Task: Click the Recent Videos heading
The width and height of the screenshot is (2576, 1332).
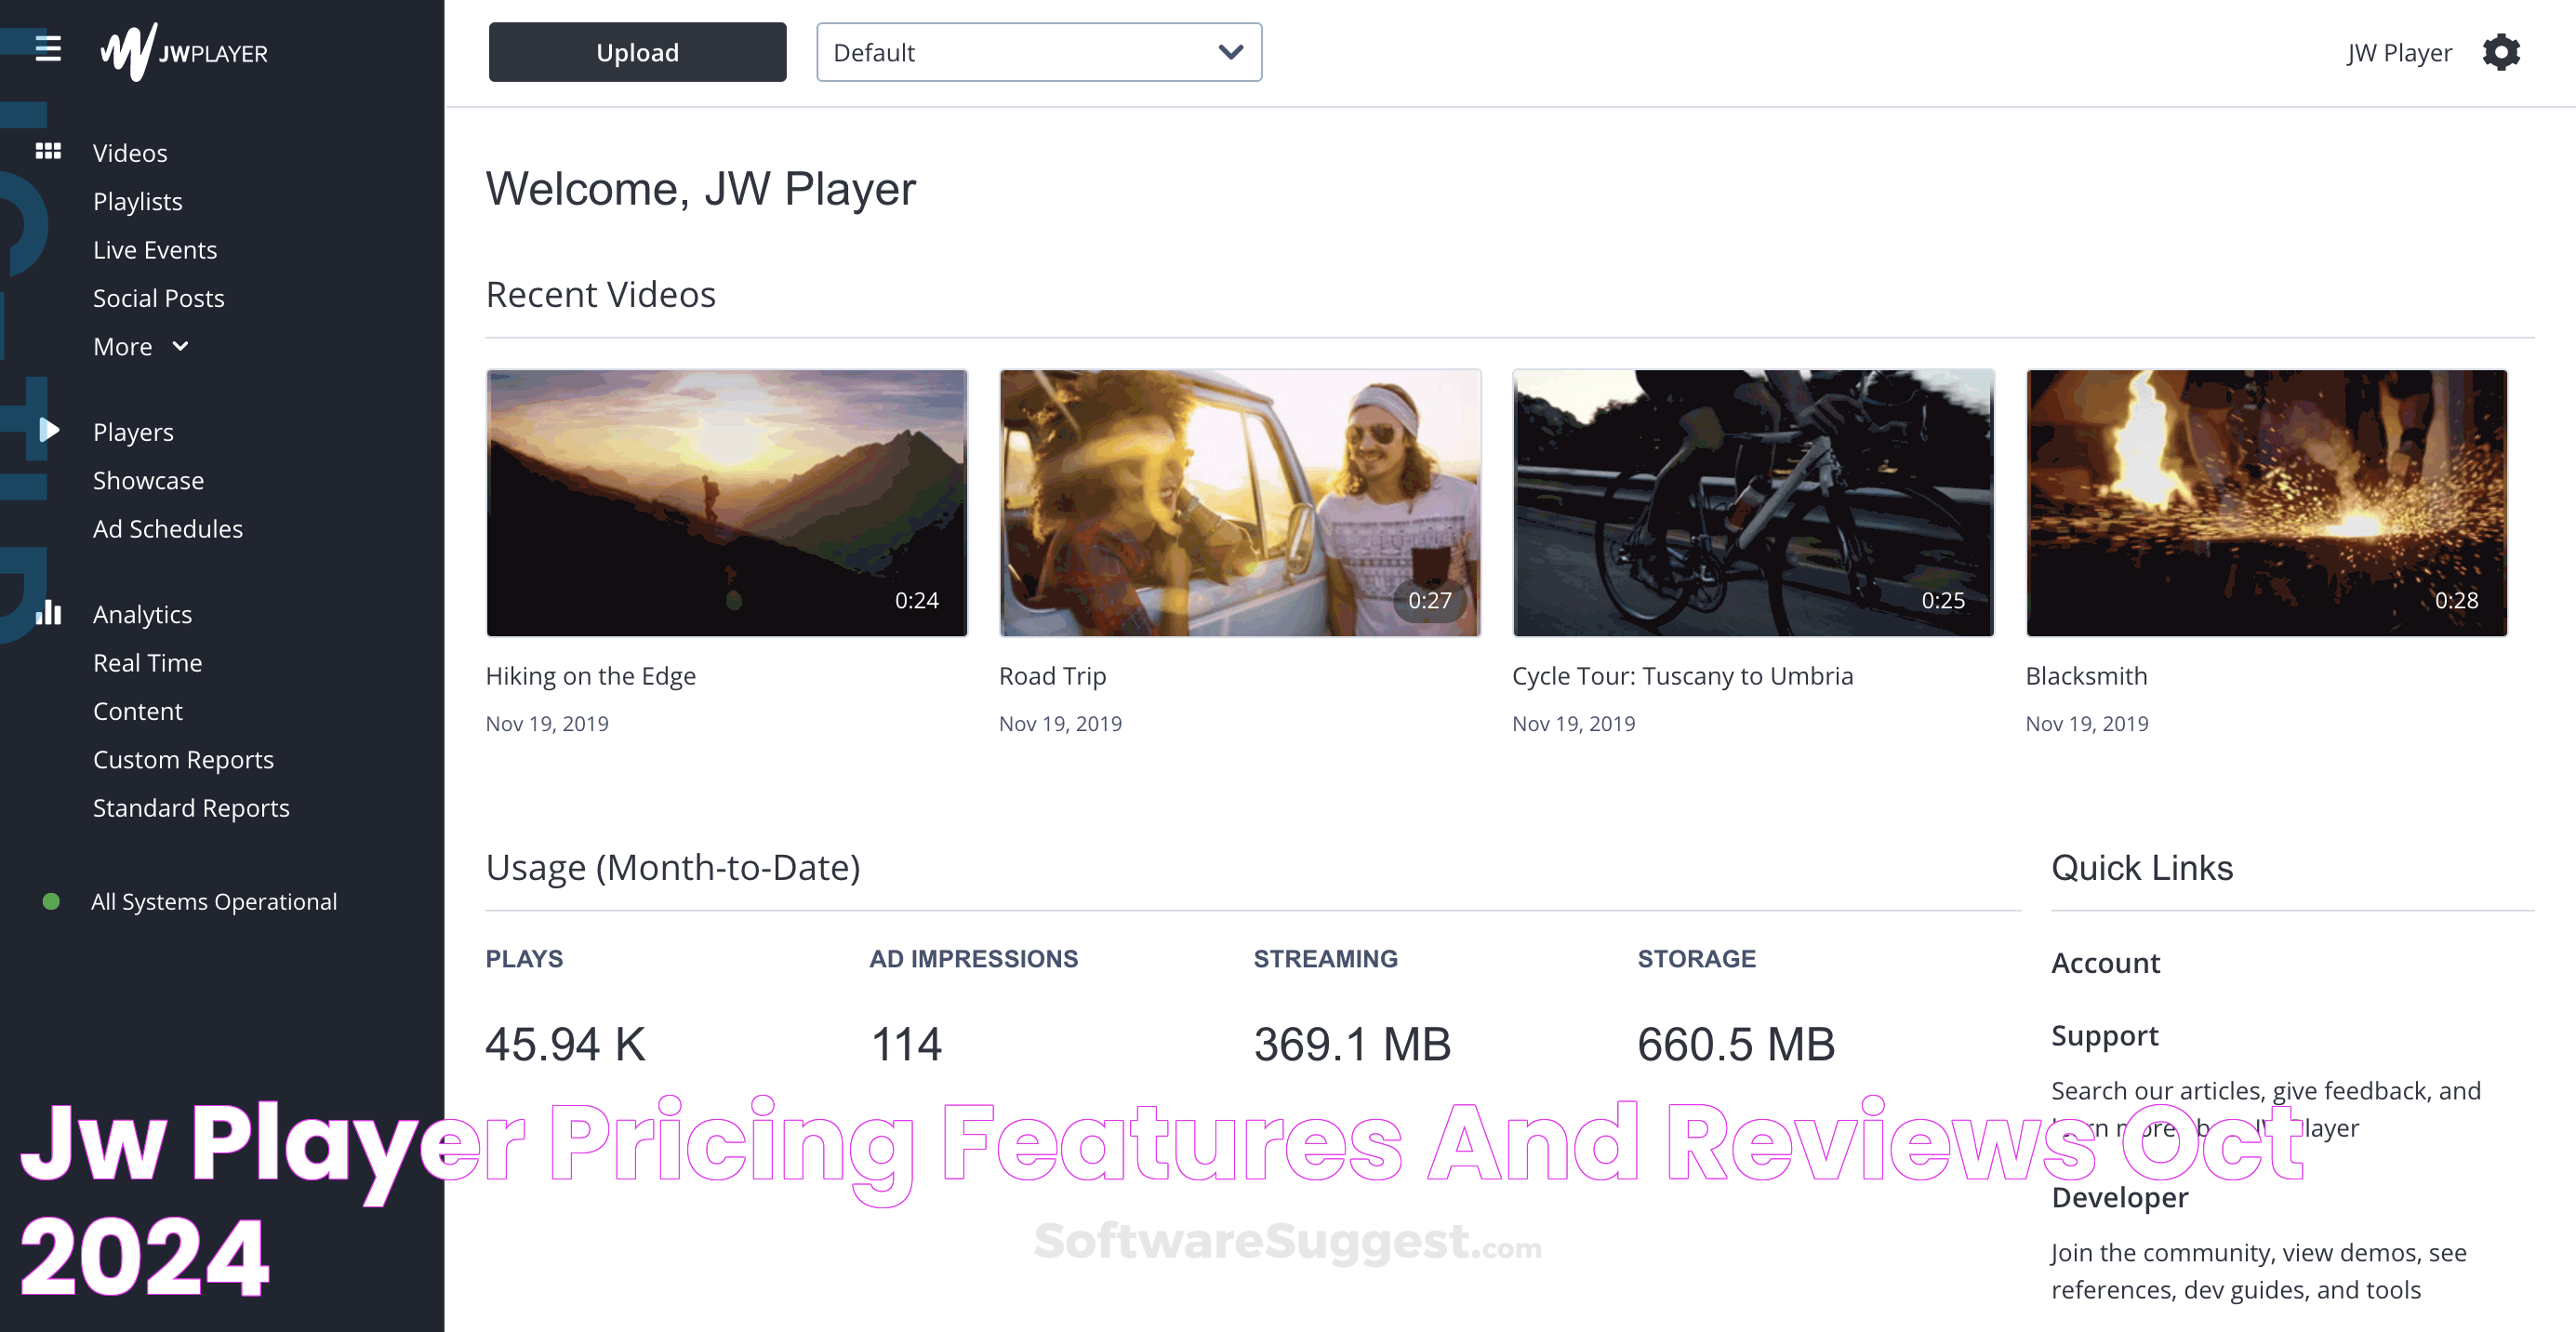Action: [x=601, y=295]
